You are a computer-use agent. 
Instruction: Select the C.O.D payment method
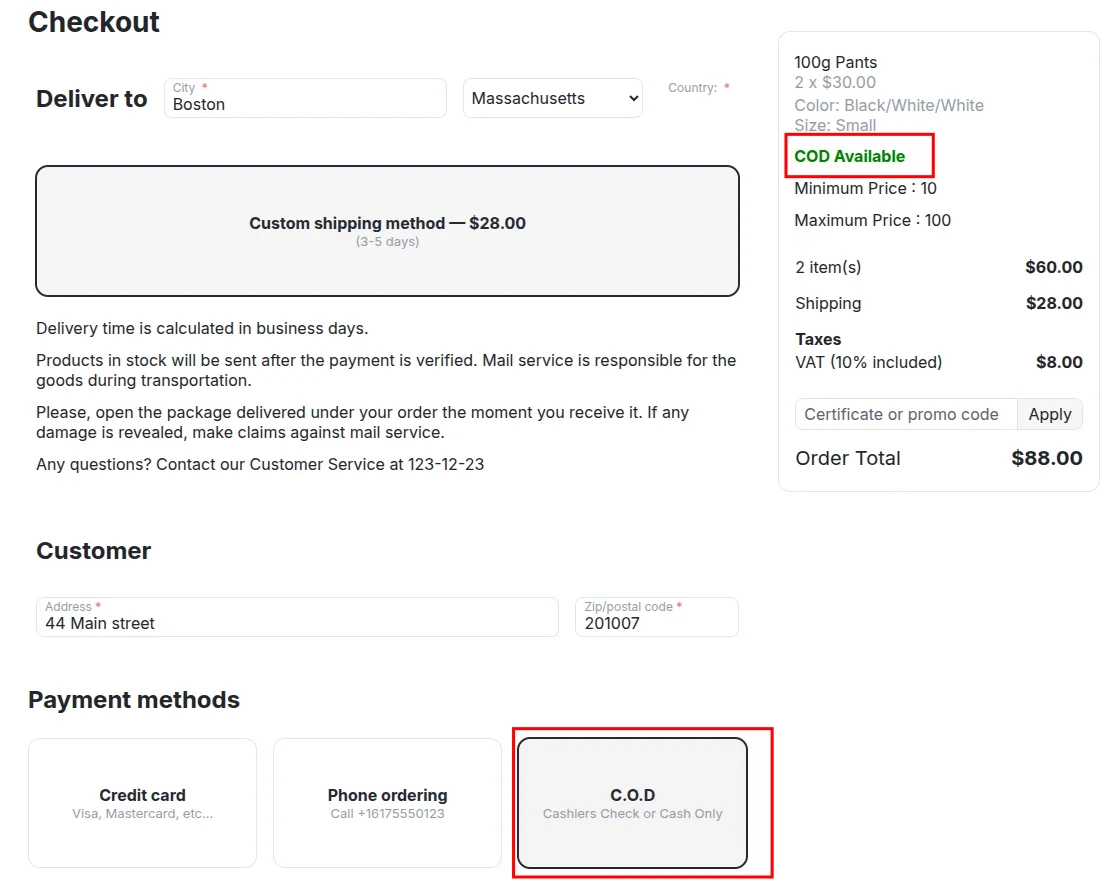[632, 803]
